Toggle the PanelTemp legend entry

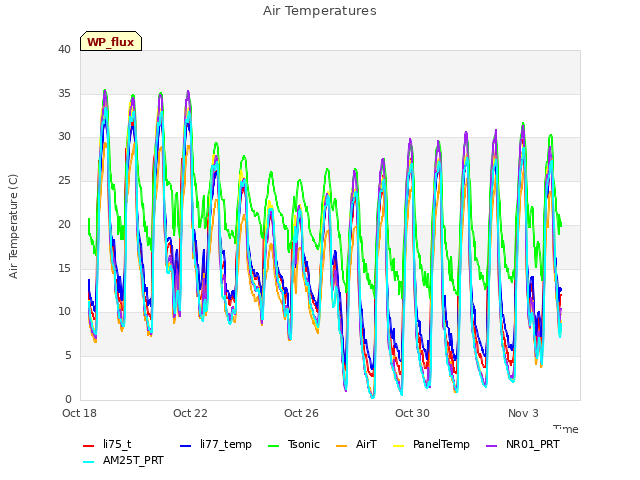[x=431, y=444]
